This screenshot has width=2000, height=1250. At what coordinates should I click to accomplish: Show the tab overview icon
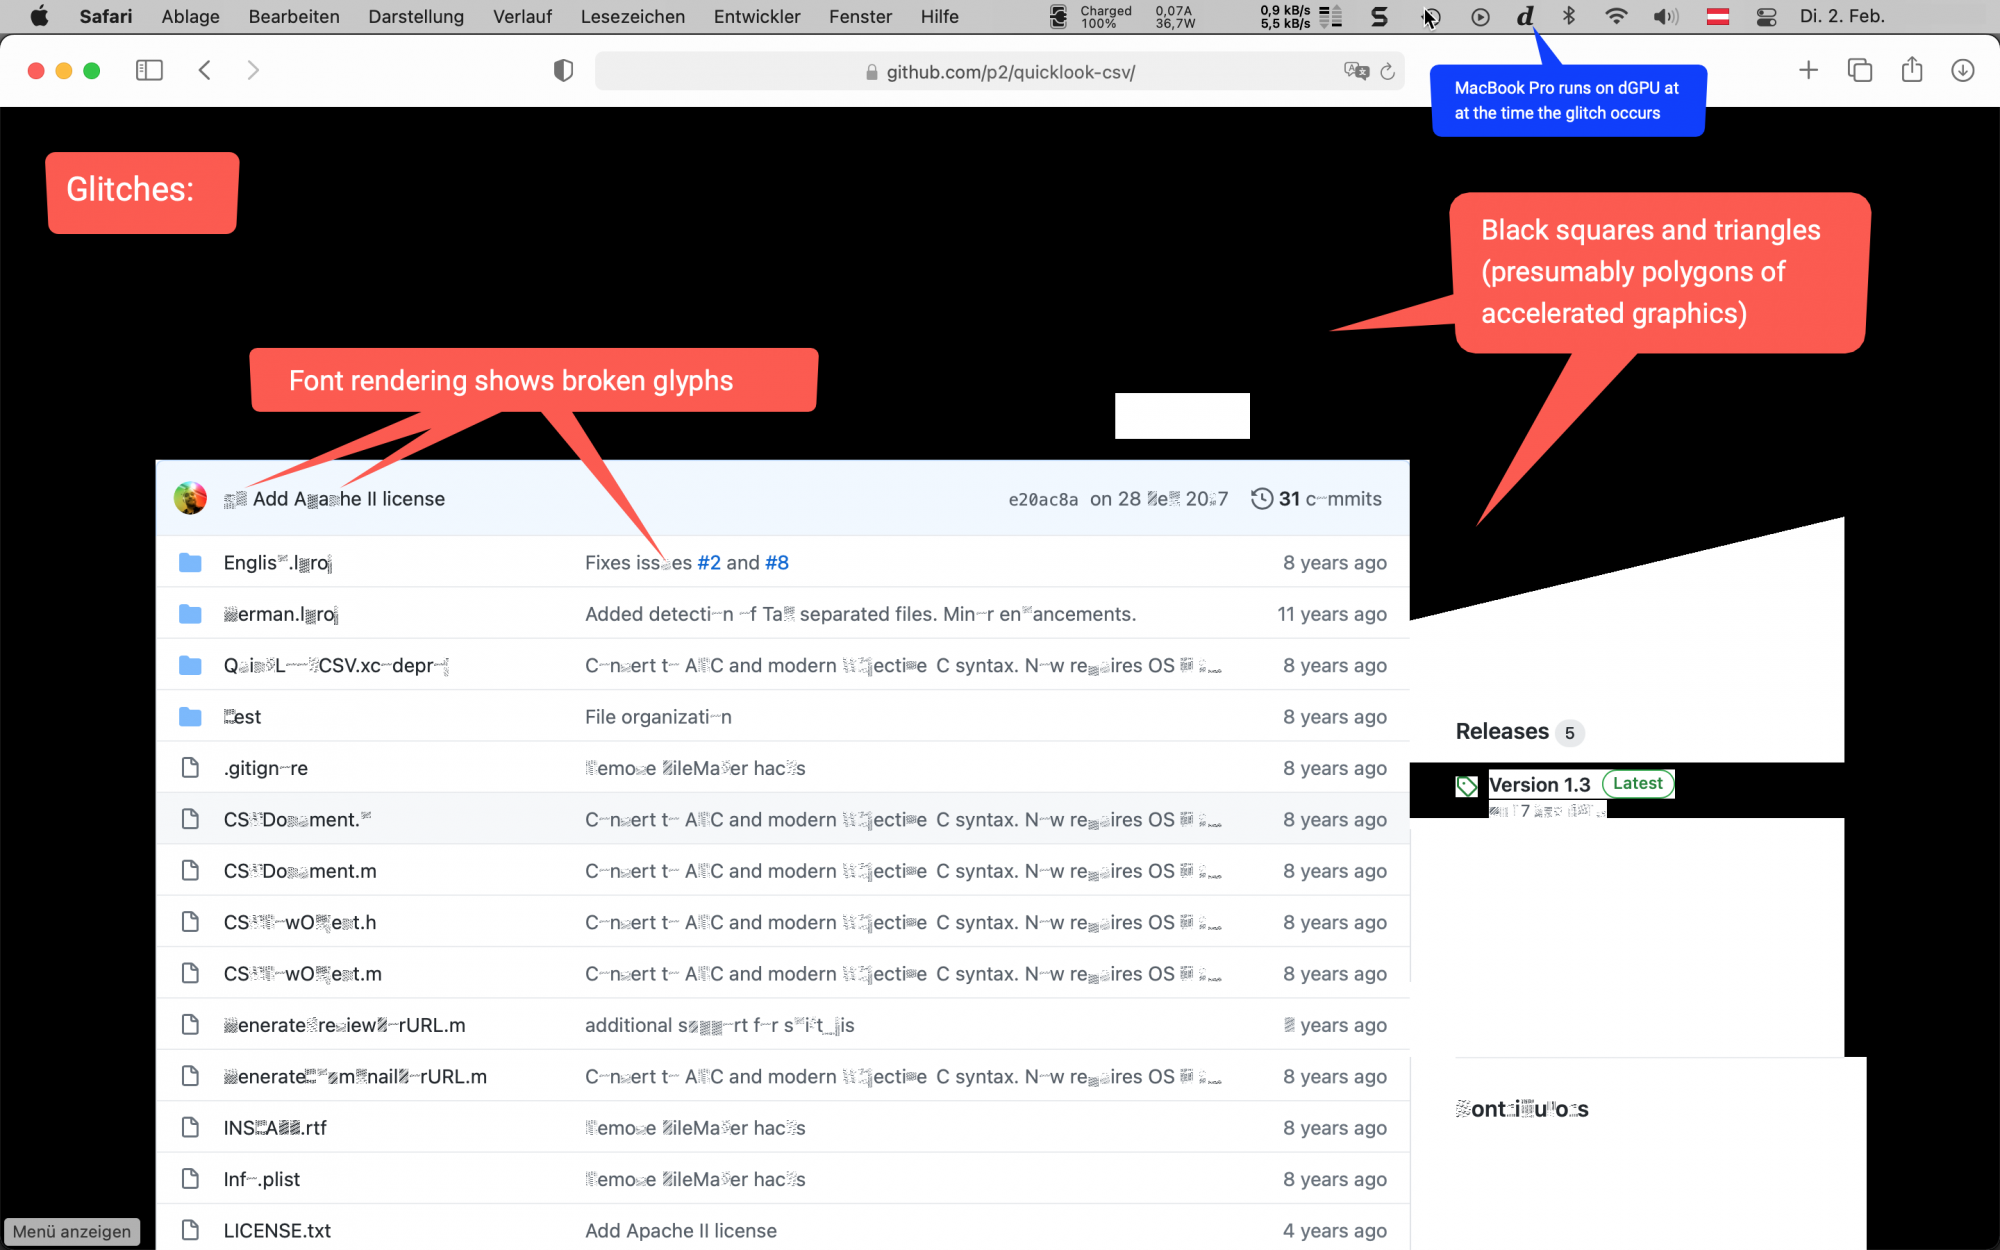coord(1860,70)
